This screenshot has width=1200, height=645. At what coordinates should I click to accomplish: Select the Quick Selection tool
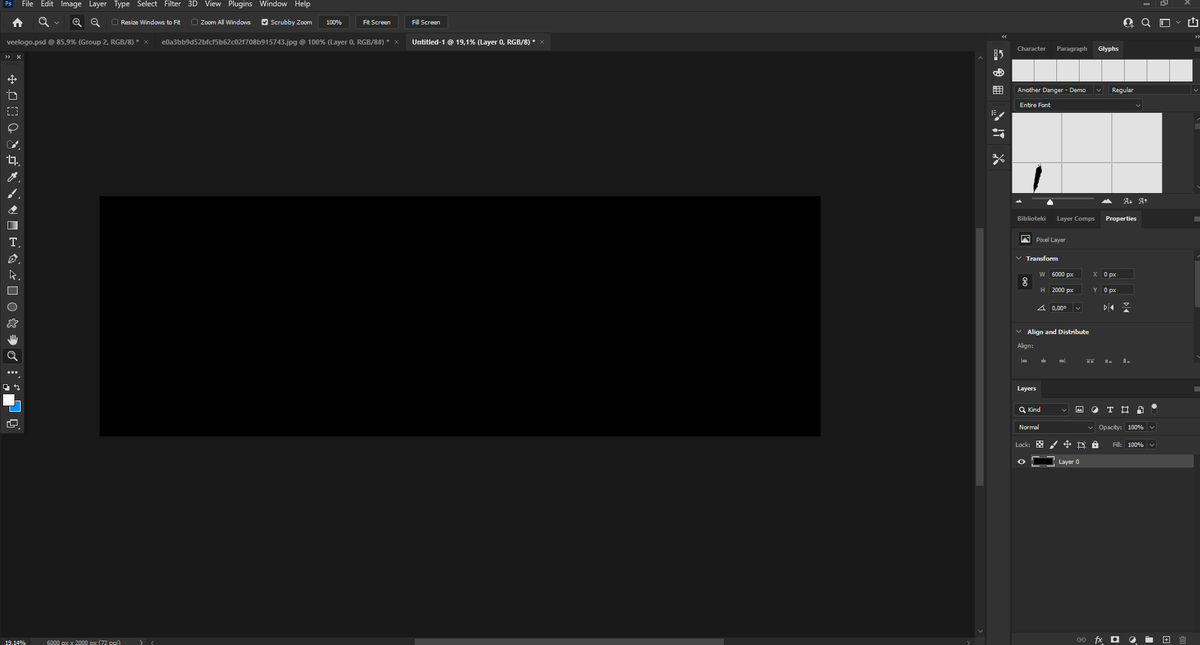tap(12, 144)
